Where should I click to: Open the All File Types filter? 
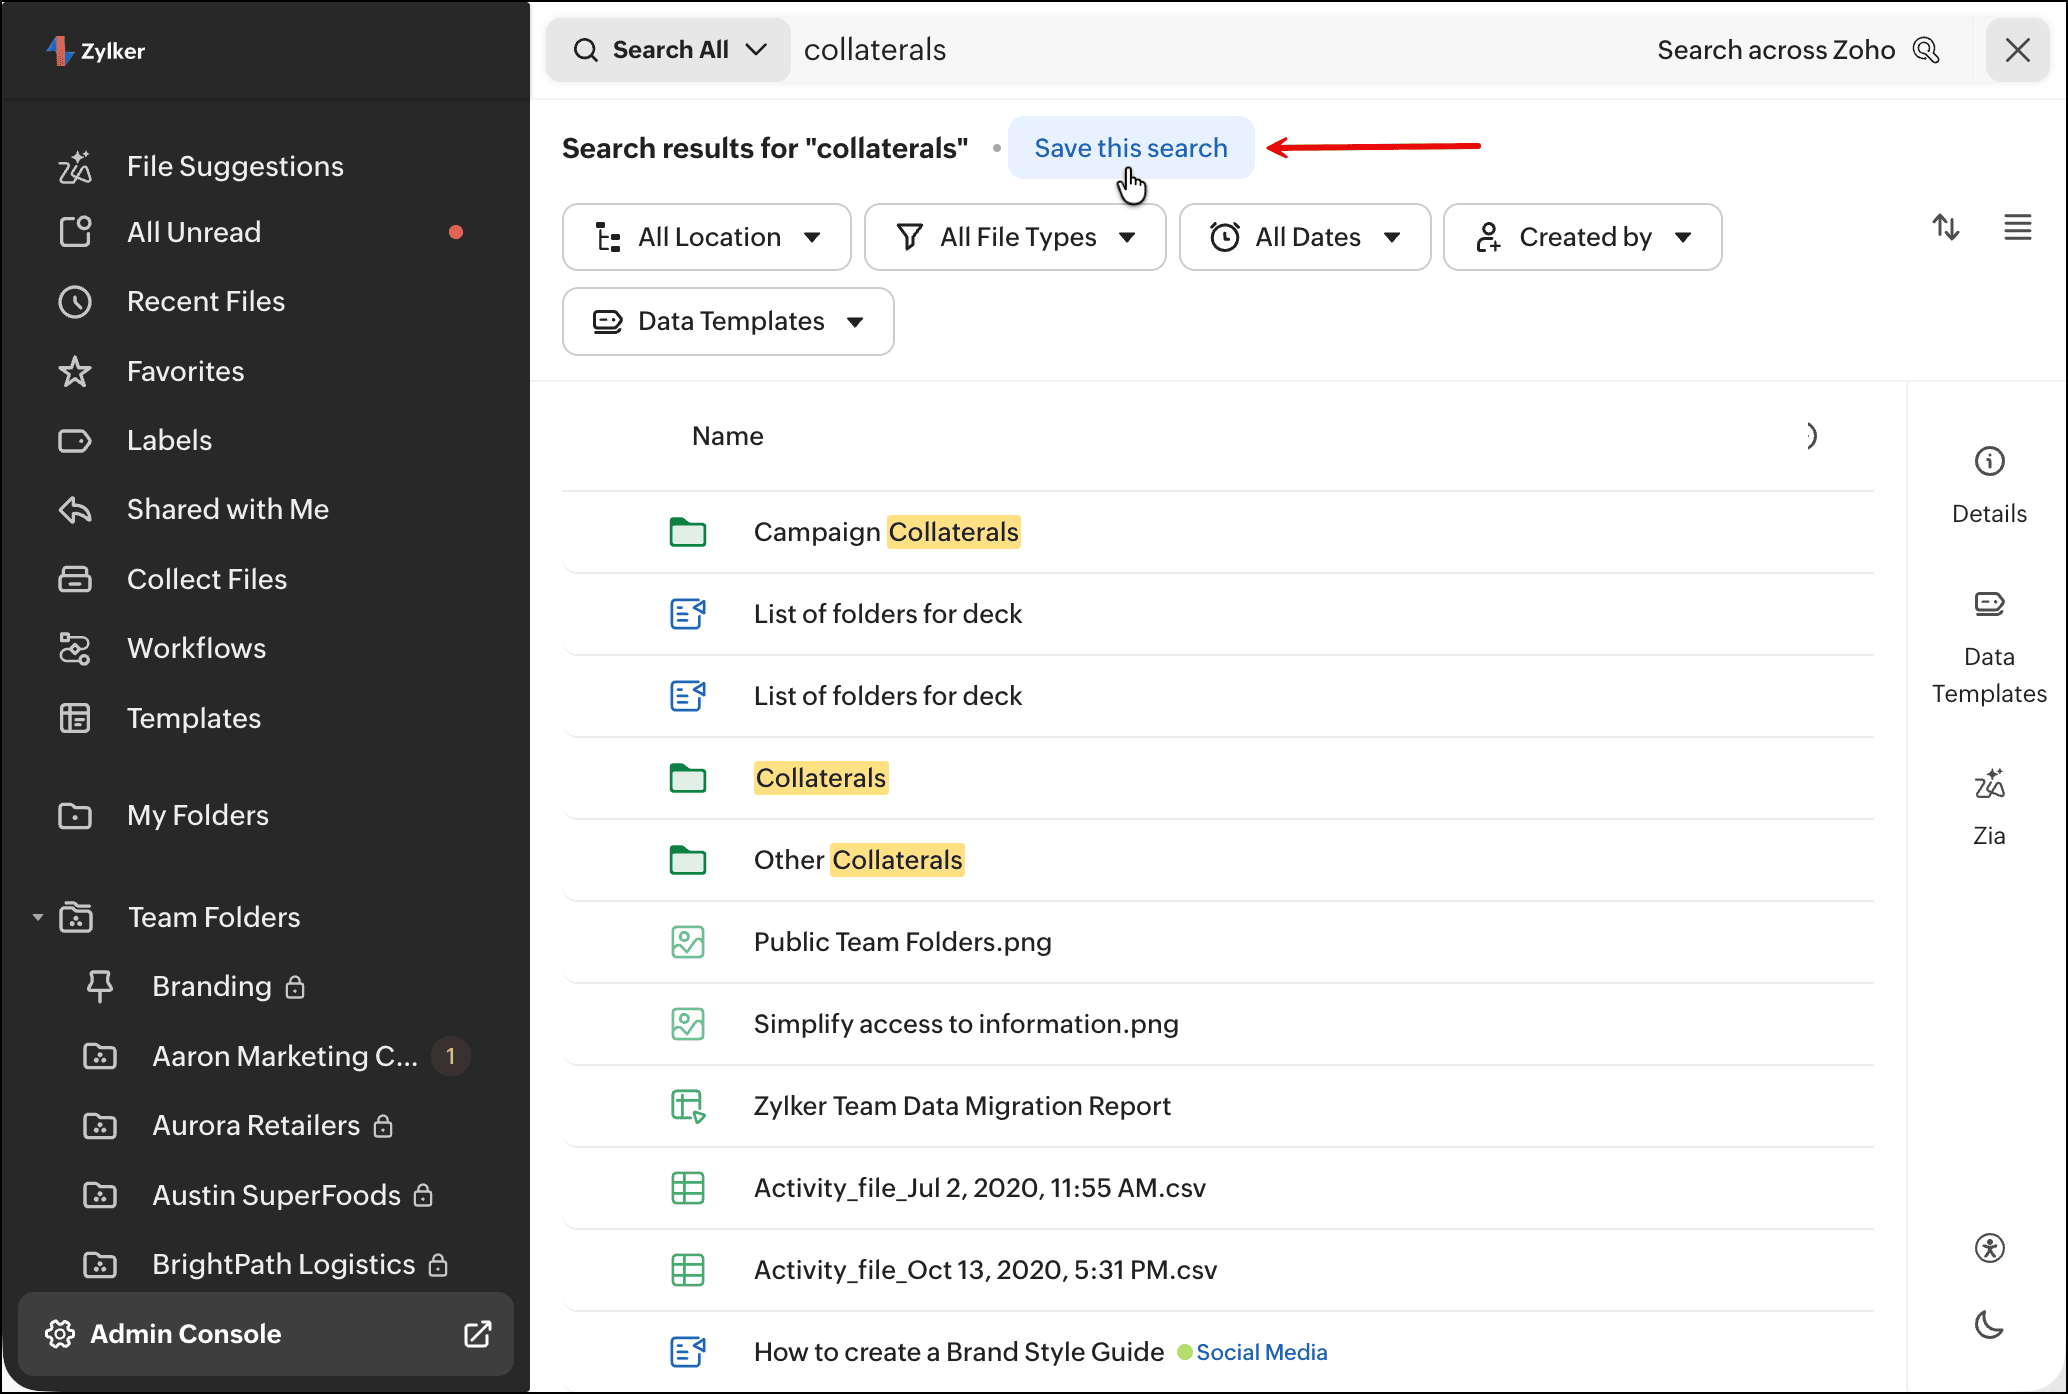click(x=1015, y=237)
